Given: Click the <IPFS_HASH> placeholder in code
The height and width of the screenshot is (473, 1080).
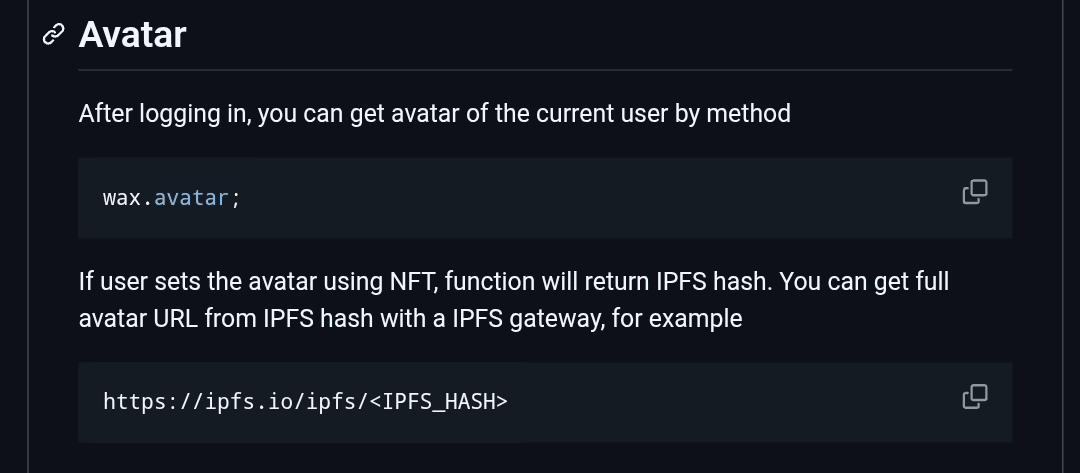Looking at the screenshot, I should tap(439, 401).
